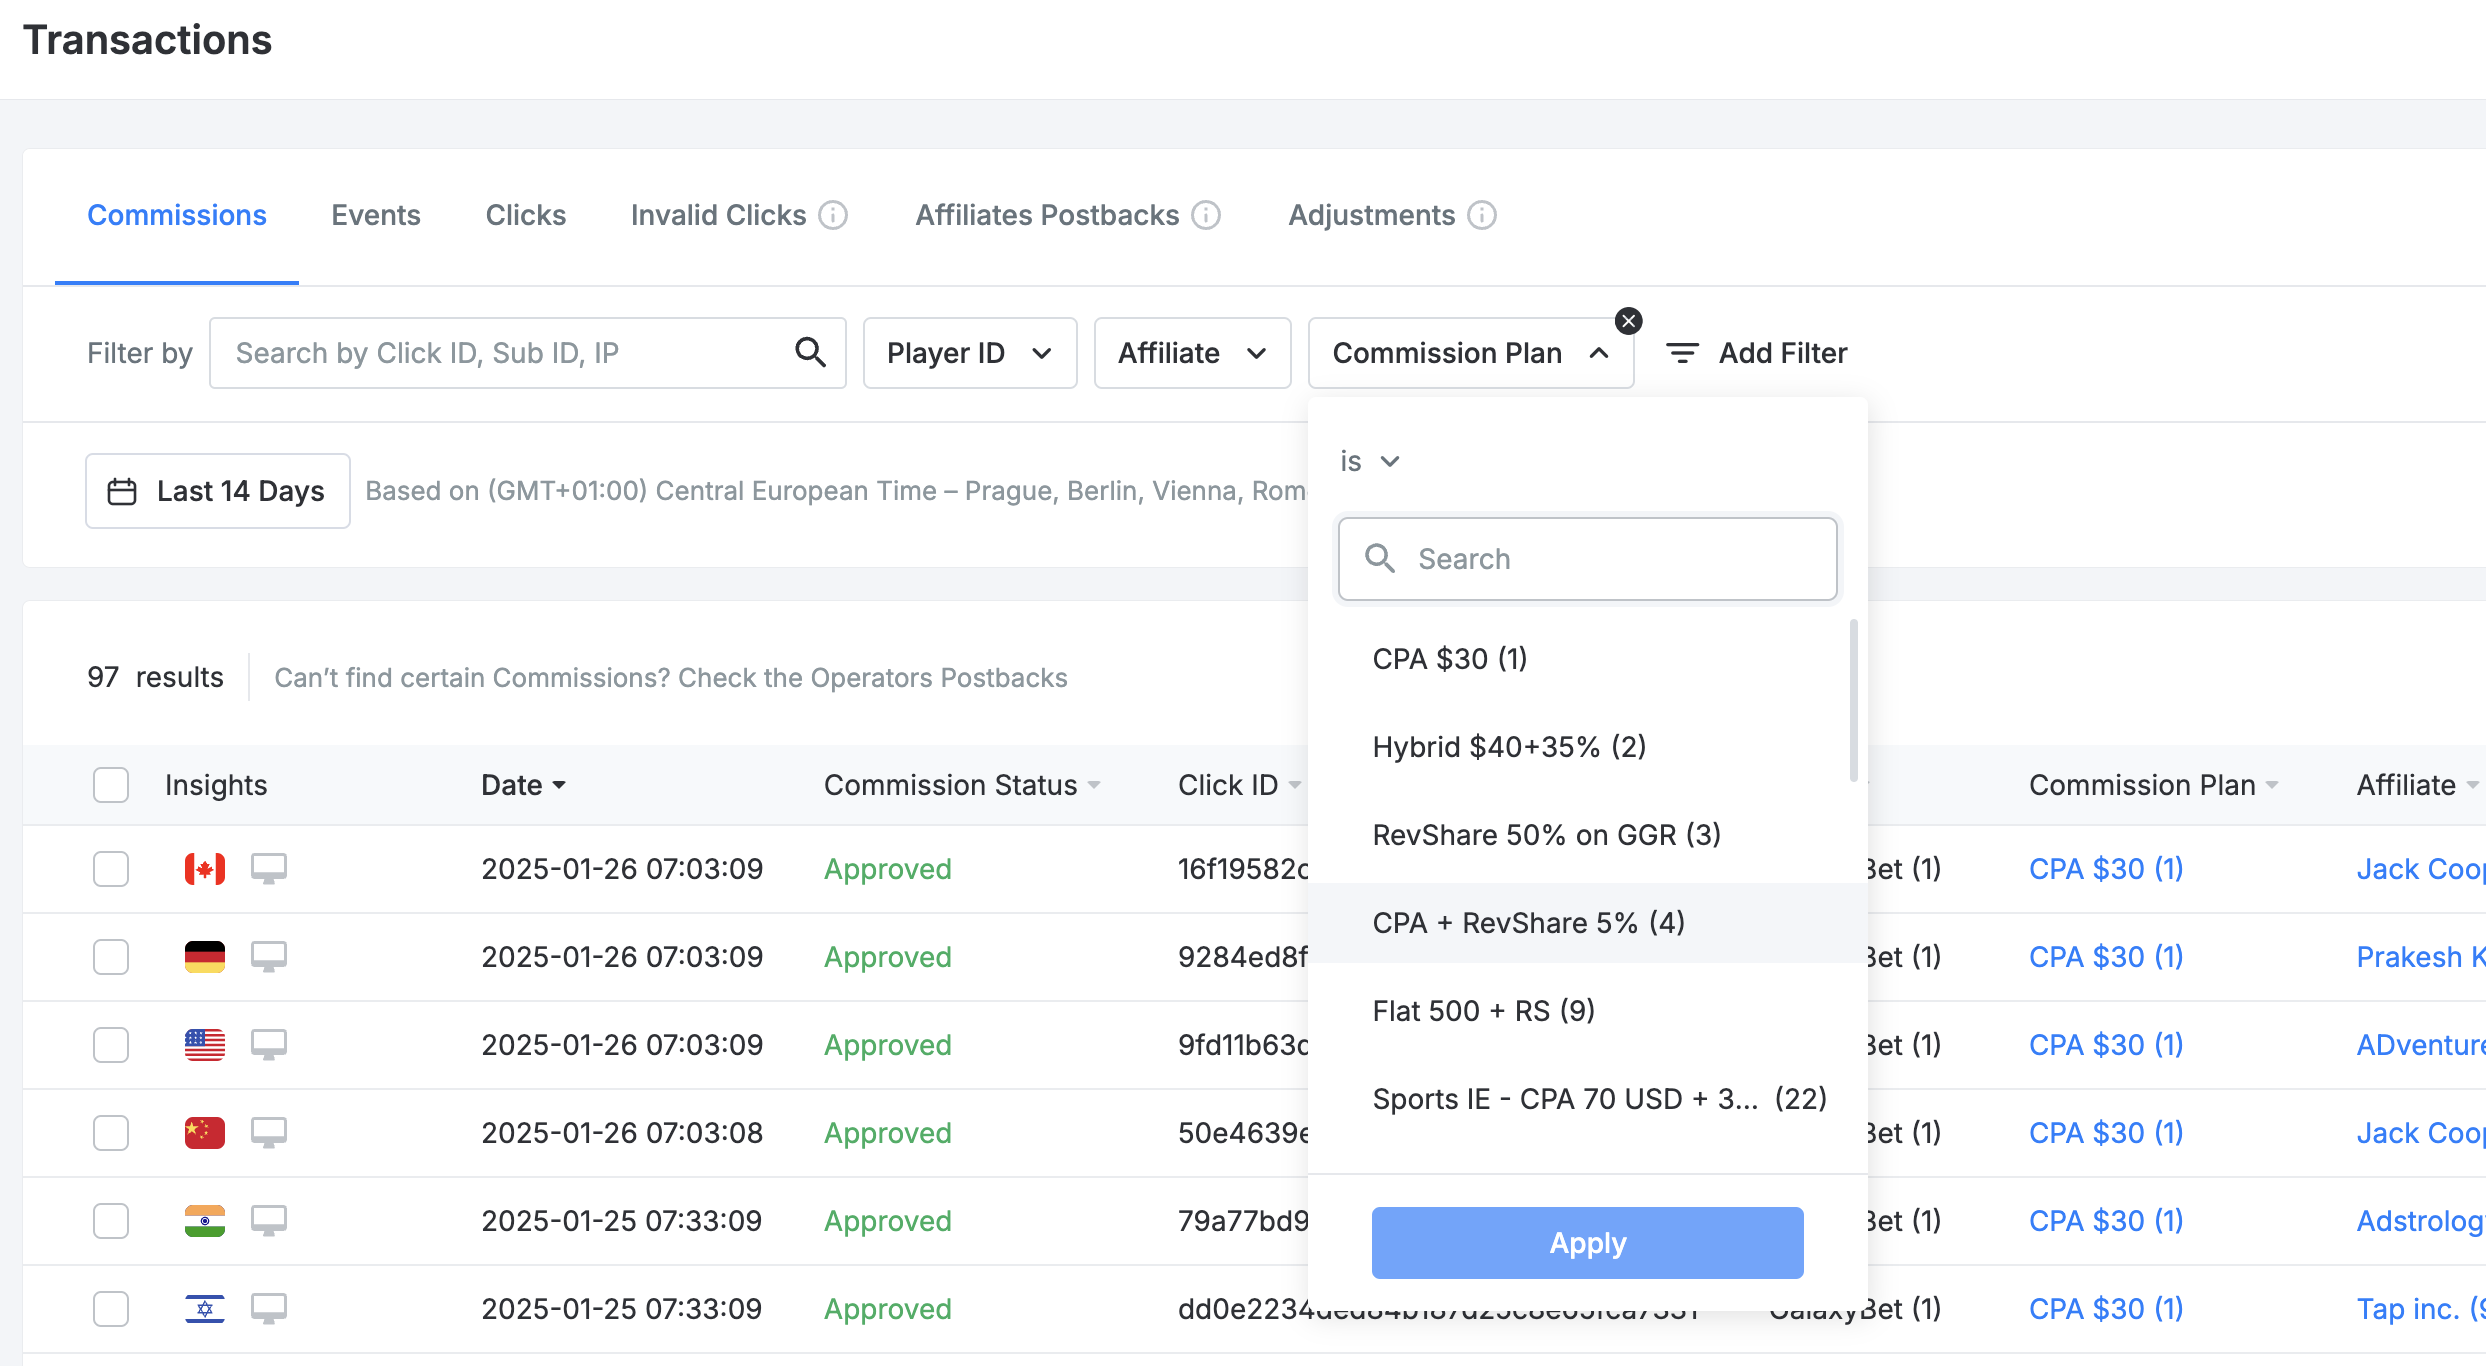Screen dimensions: 2486x1366
Task: Click the Canada flag icon in first row
Action: (x=205, y=869)
